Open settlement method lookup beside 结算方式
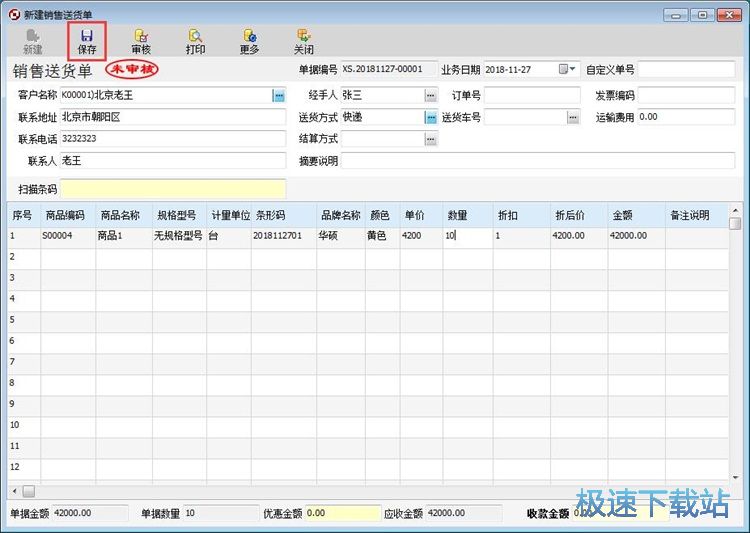 click(x=431, y=139)
